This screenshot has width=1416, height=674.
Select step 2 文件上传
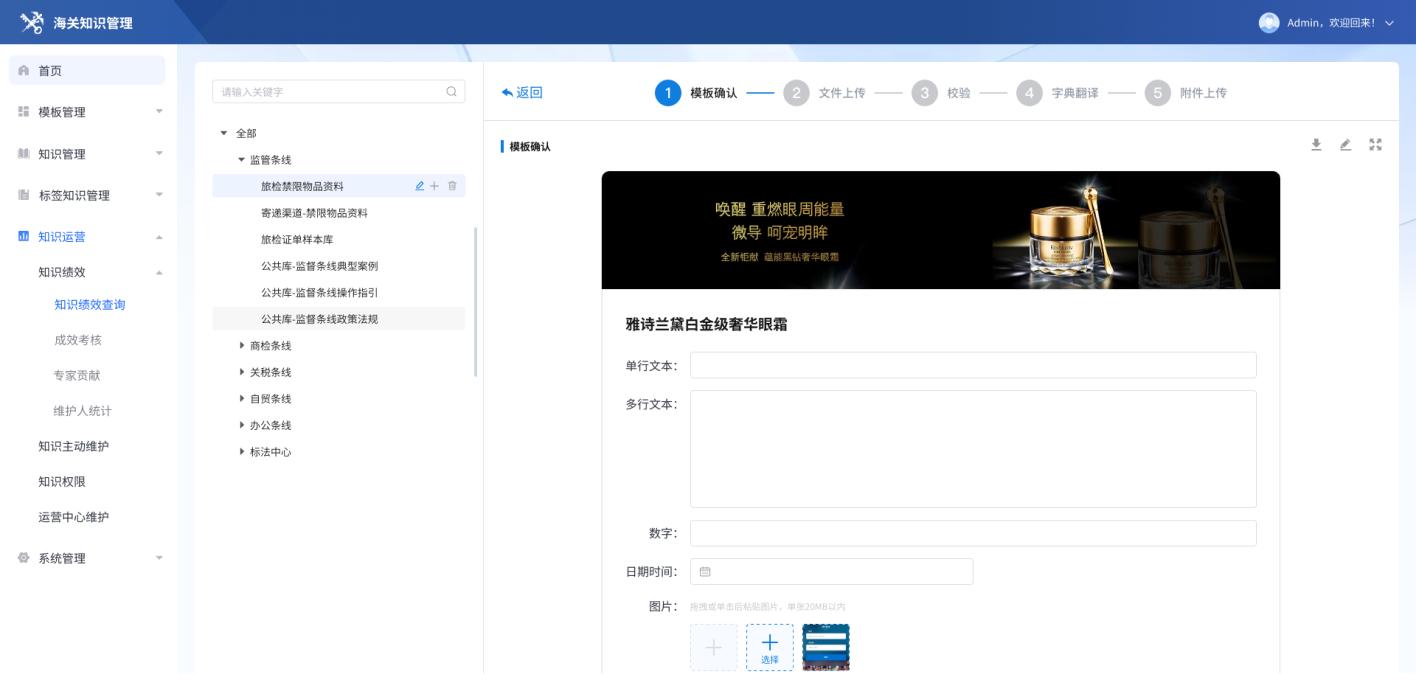pos(824,93)
